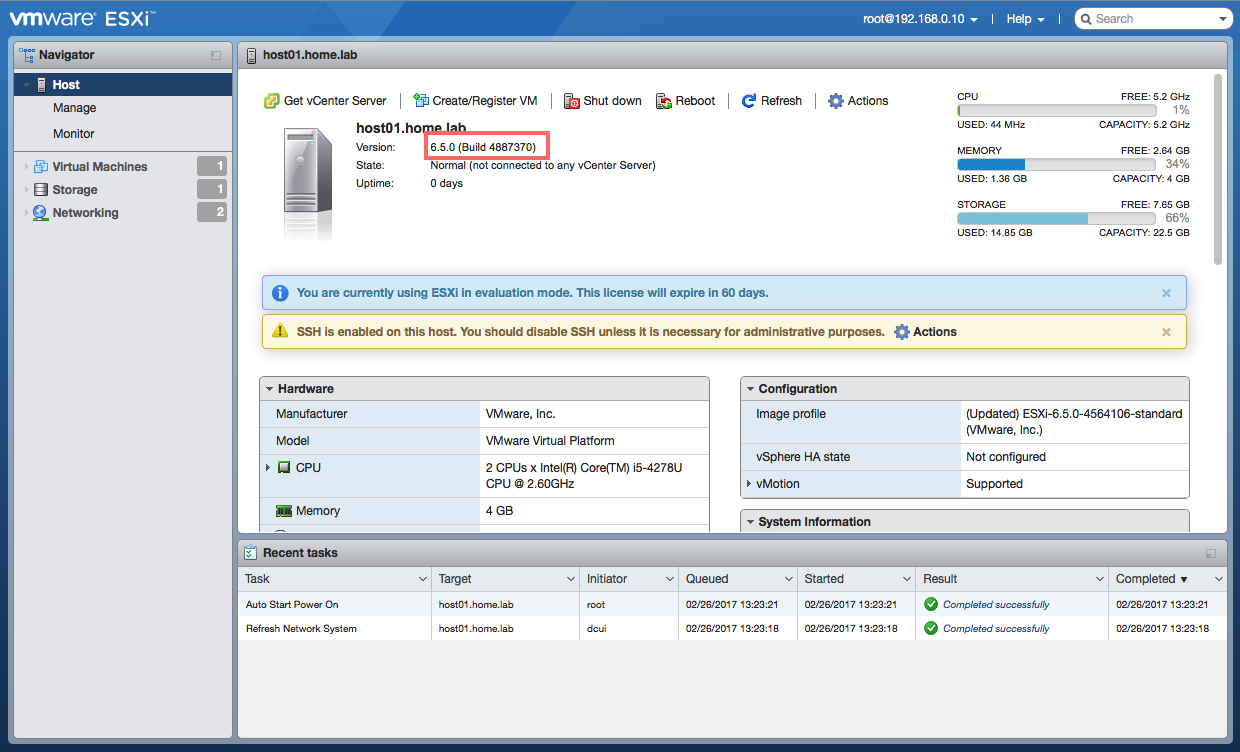Screen dimensions: 1240x752
Task: Dismiss the evaluation mode license notice
Action: [x=1166, y=293]
